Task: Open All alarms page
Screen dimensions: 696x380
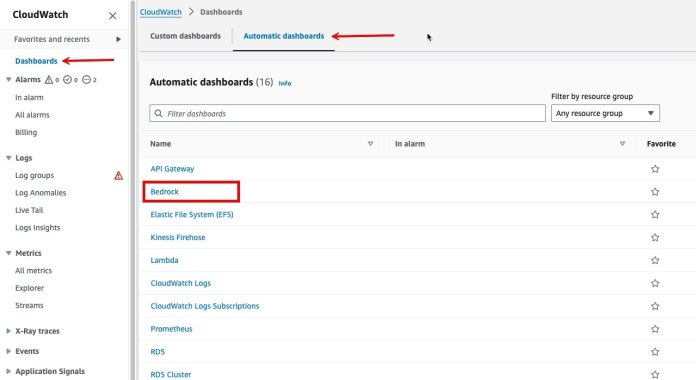Action: pyautogui.click(x=32, y=115)
